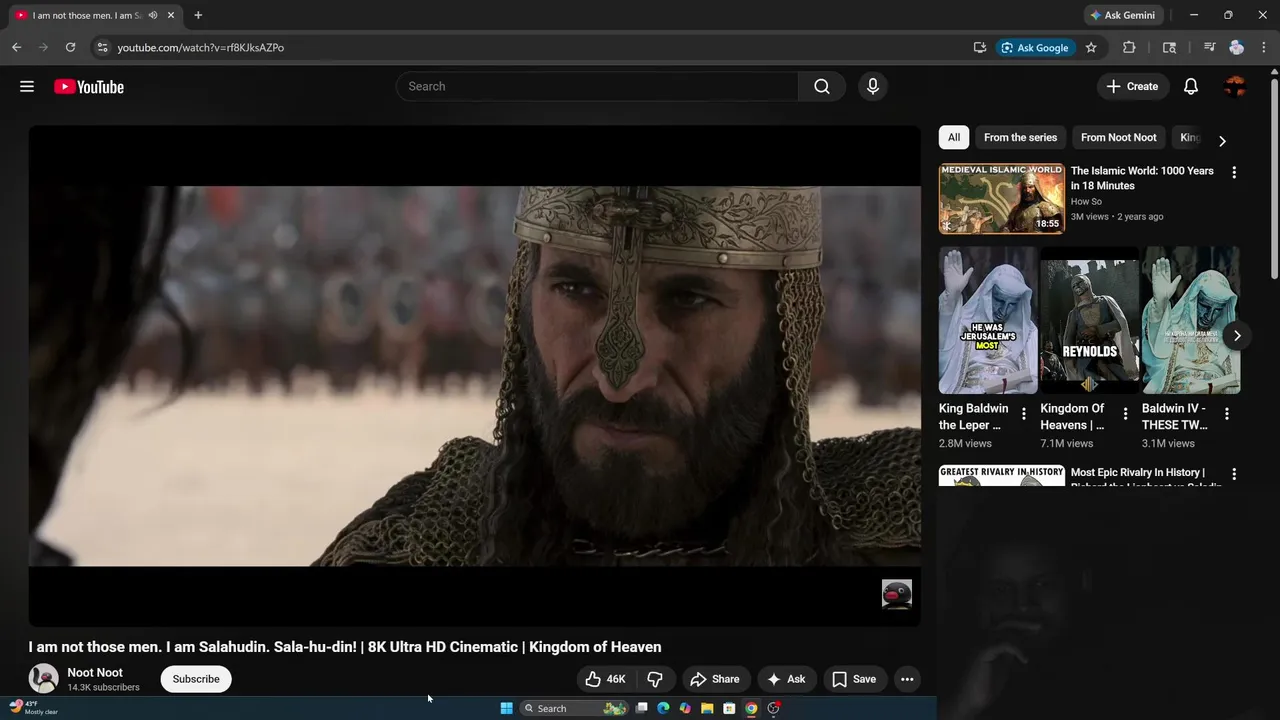This screenshot has height=720, width=1280.
Task: Open options for Kingdom Of Heavens short
Action: 1125,414
